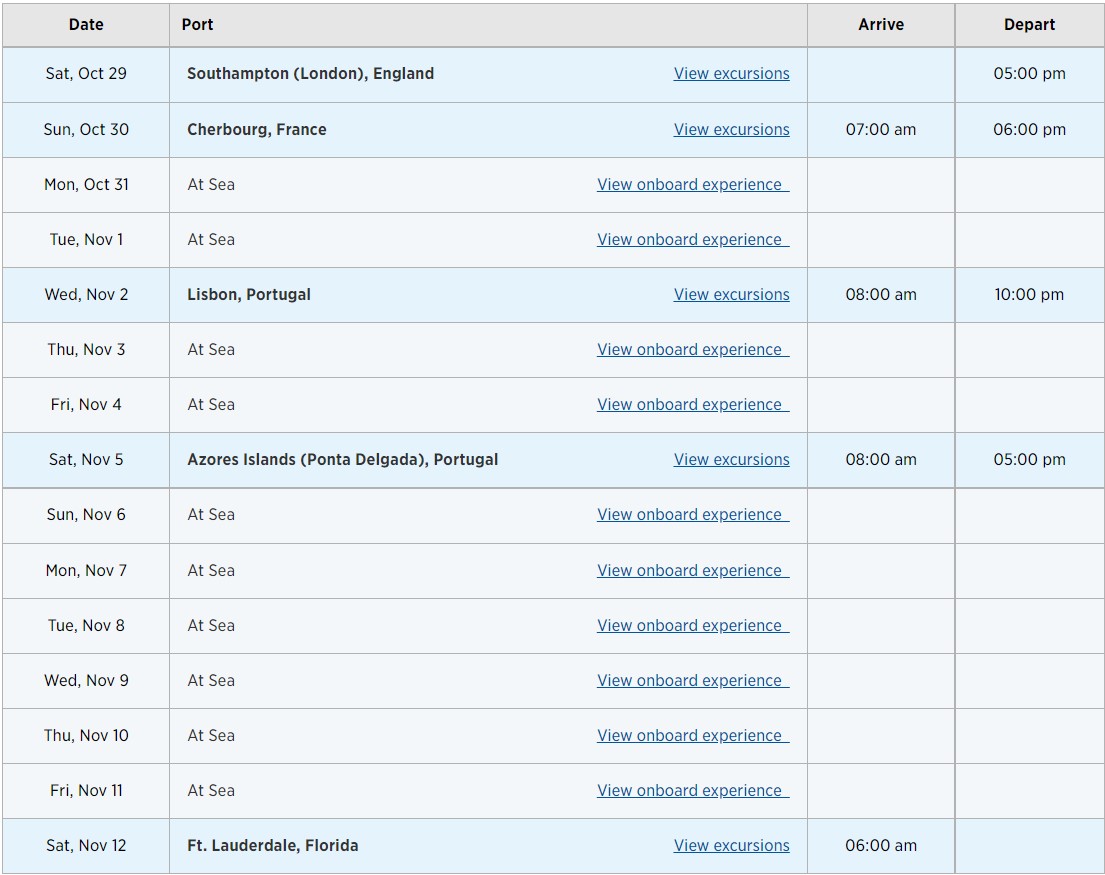Select the Thu, Nov 10 date cell
Image resolution: width=1105 pixels, height=875 pixels.
pyautogui.click(x=86, y=736)
